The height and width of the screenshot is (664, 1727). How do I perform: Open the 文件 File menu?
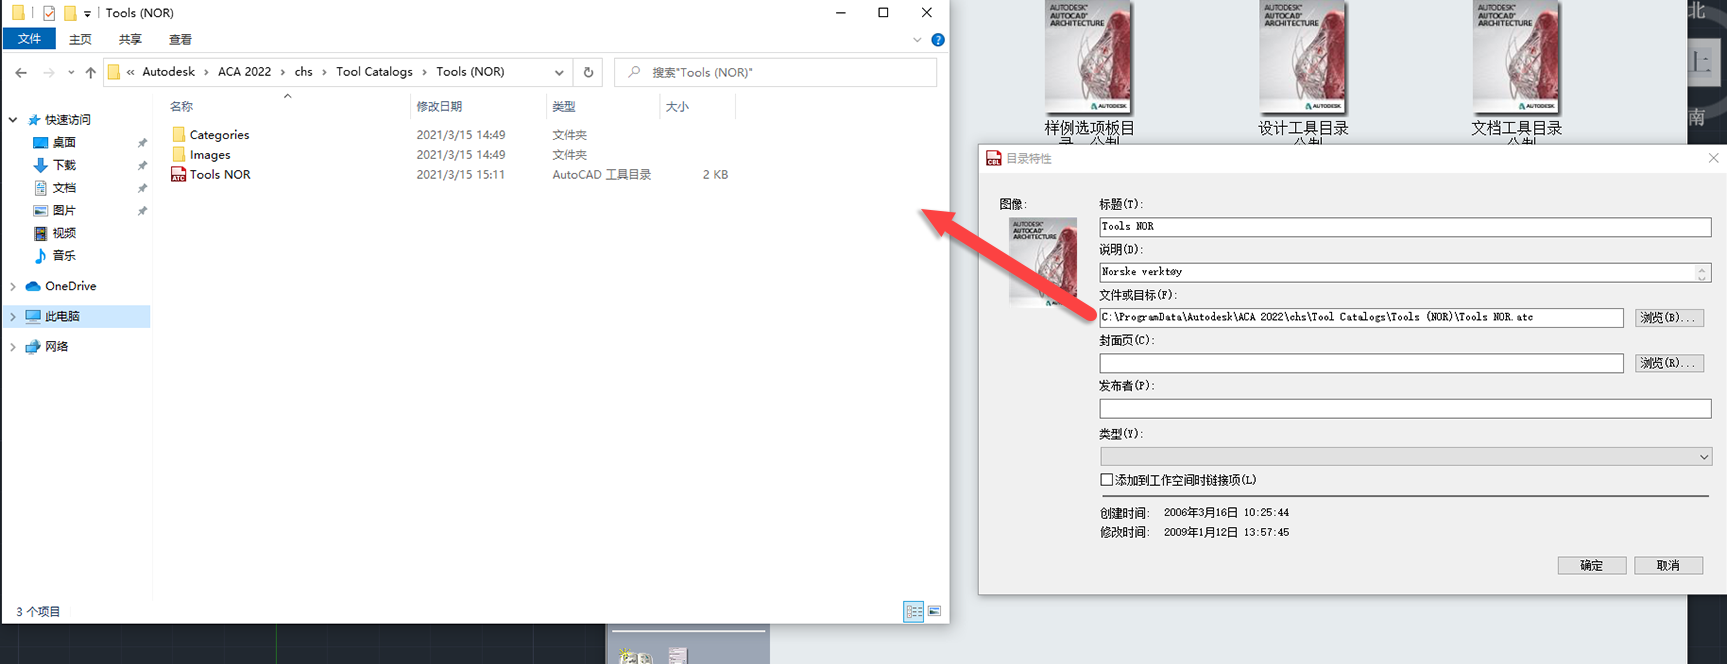point(30,39)
